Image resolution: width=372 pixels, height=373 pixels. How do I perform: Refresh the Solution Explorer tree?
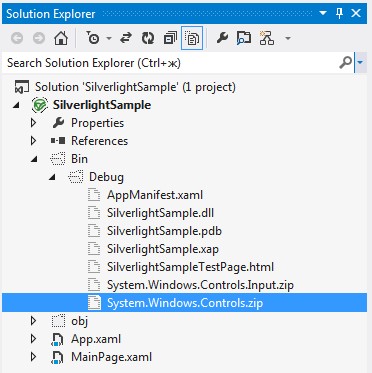pos(148,39)
